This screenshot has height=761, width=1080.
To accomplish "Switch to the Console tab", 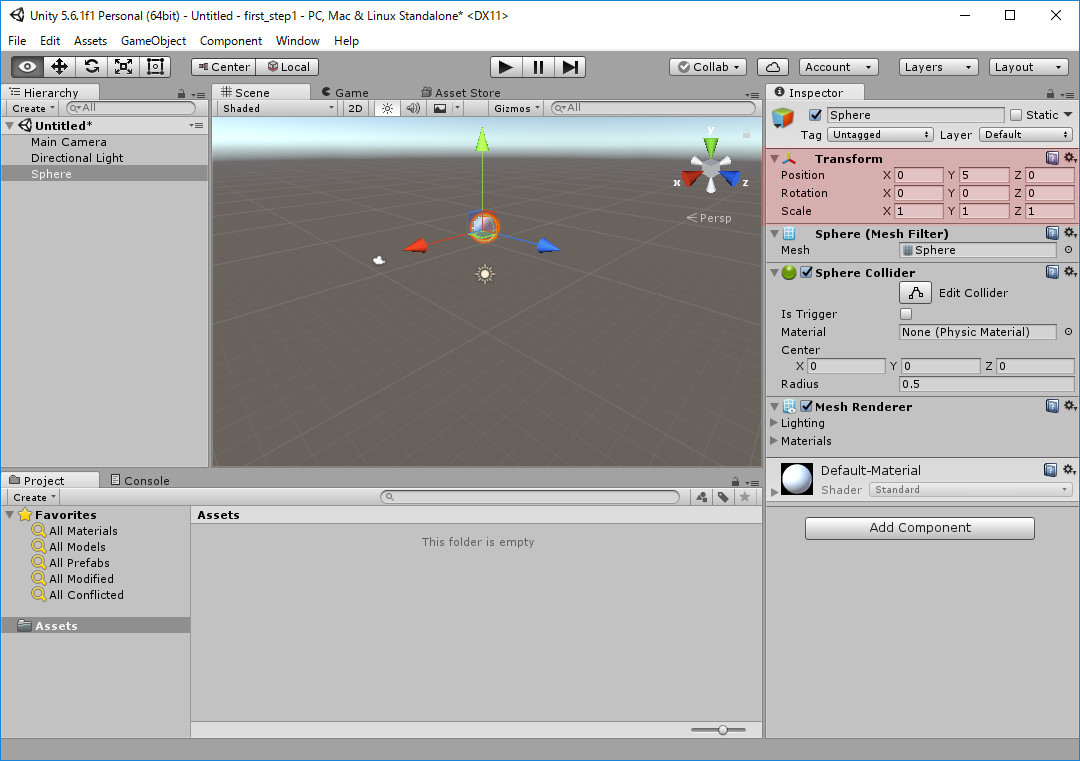I will [140, 481].
